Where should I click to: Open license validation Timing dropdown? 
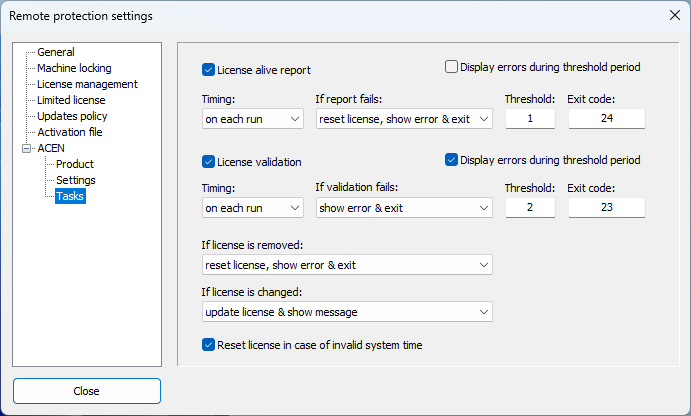(253, 208)
